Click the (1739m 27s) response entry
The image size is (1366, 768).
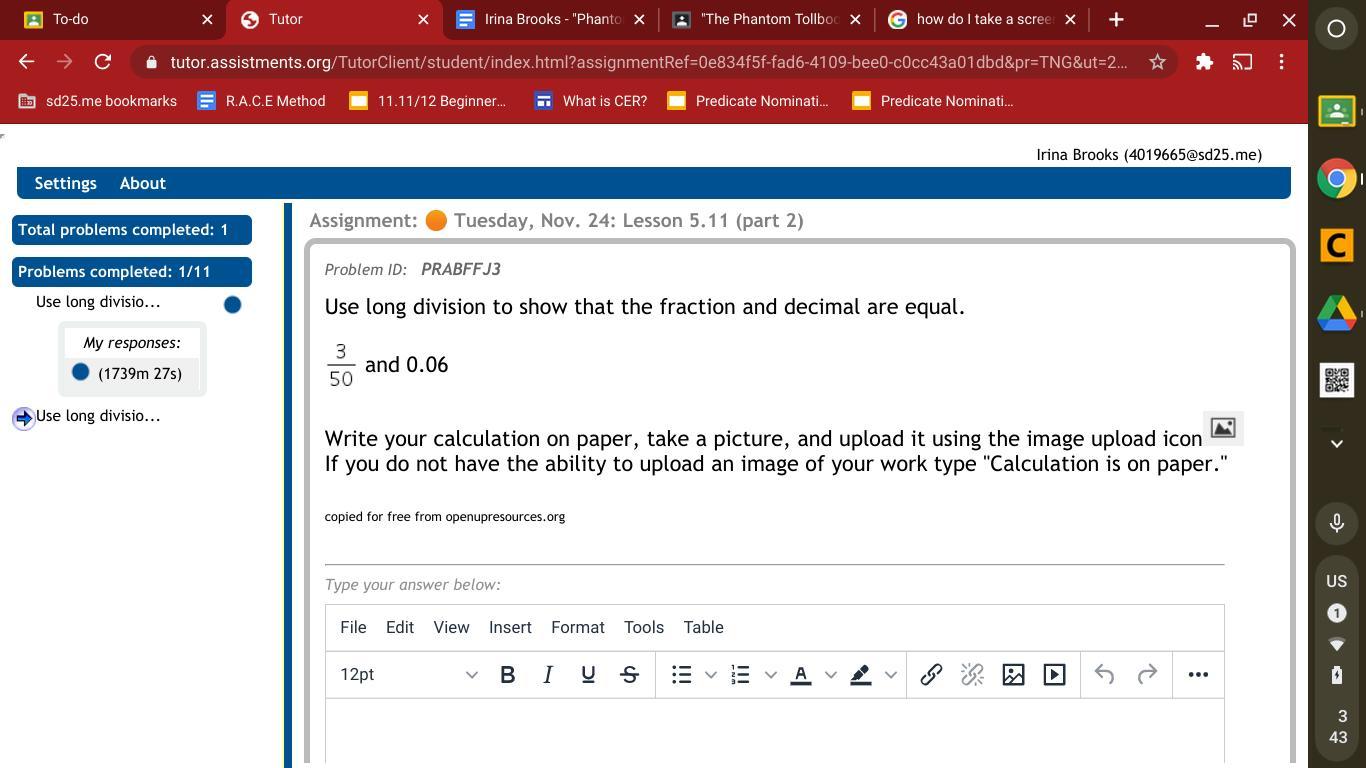tap(140, 374)
